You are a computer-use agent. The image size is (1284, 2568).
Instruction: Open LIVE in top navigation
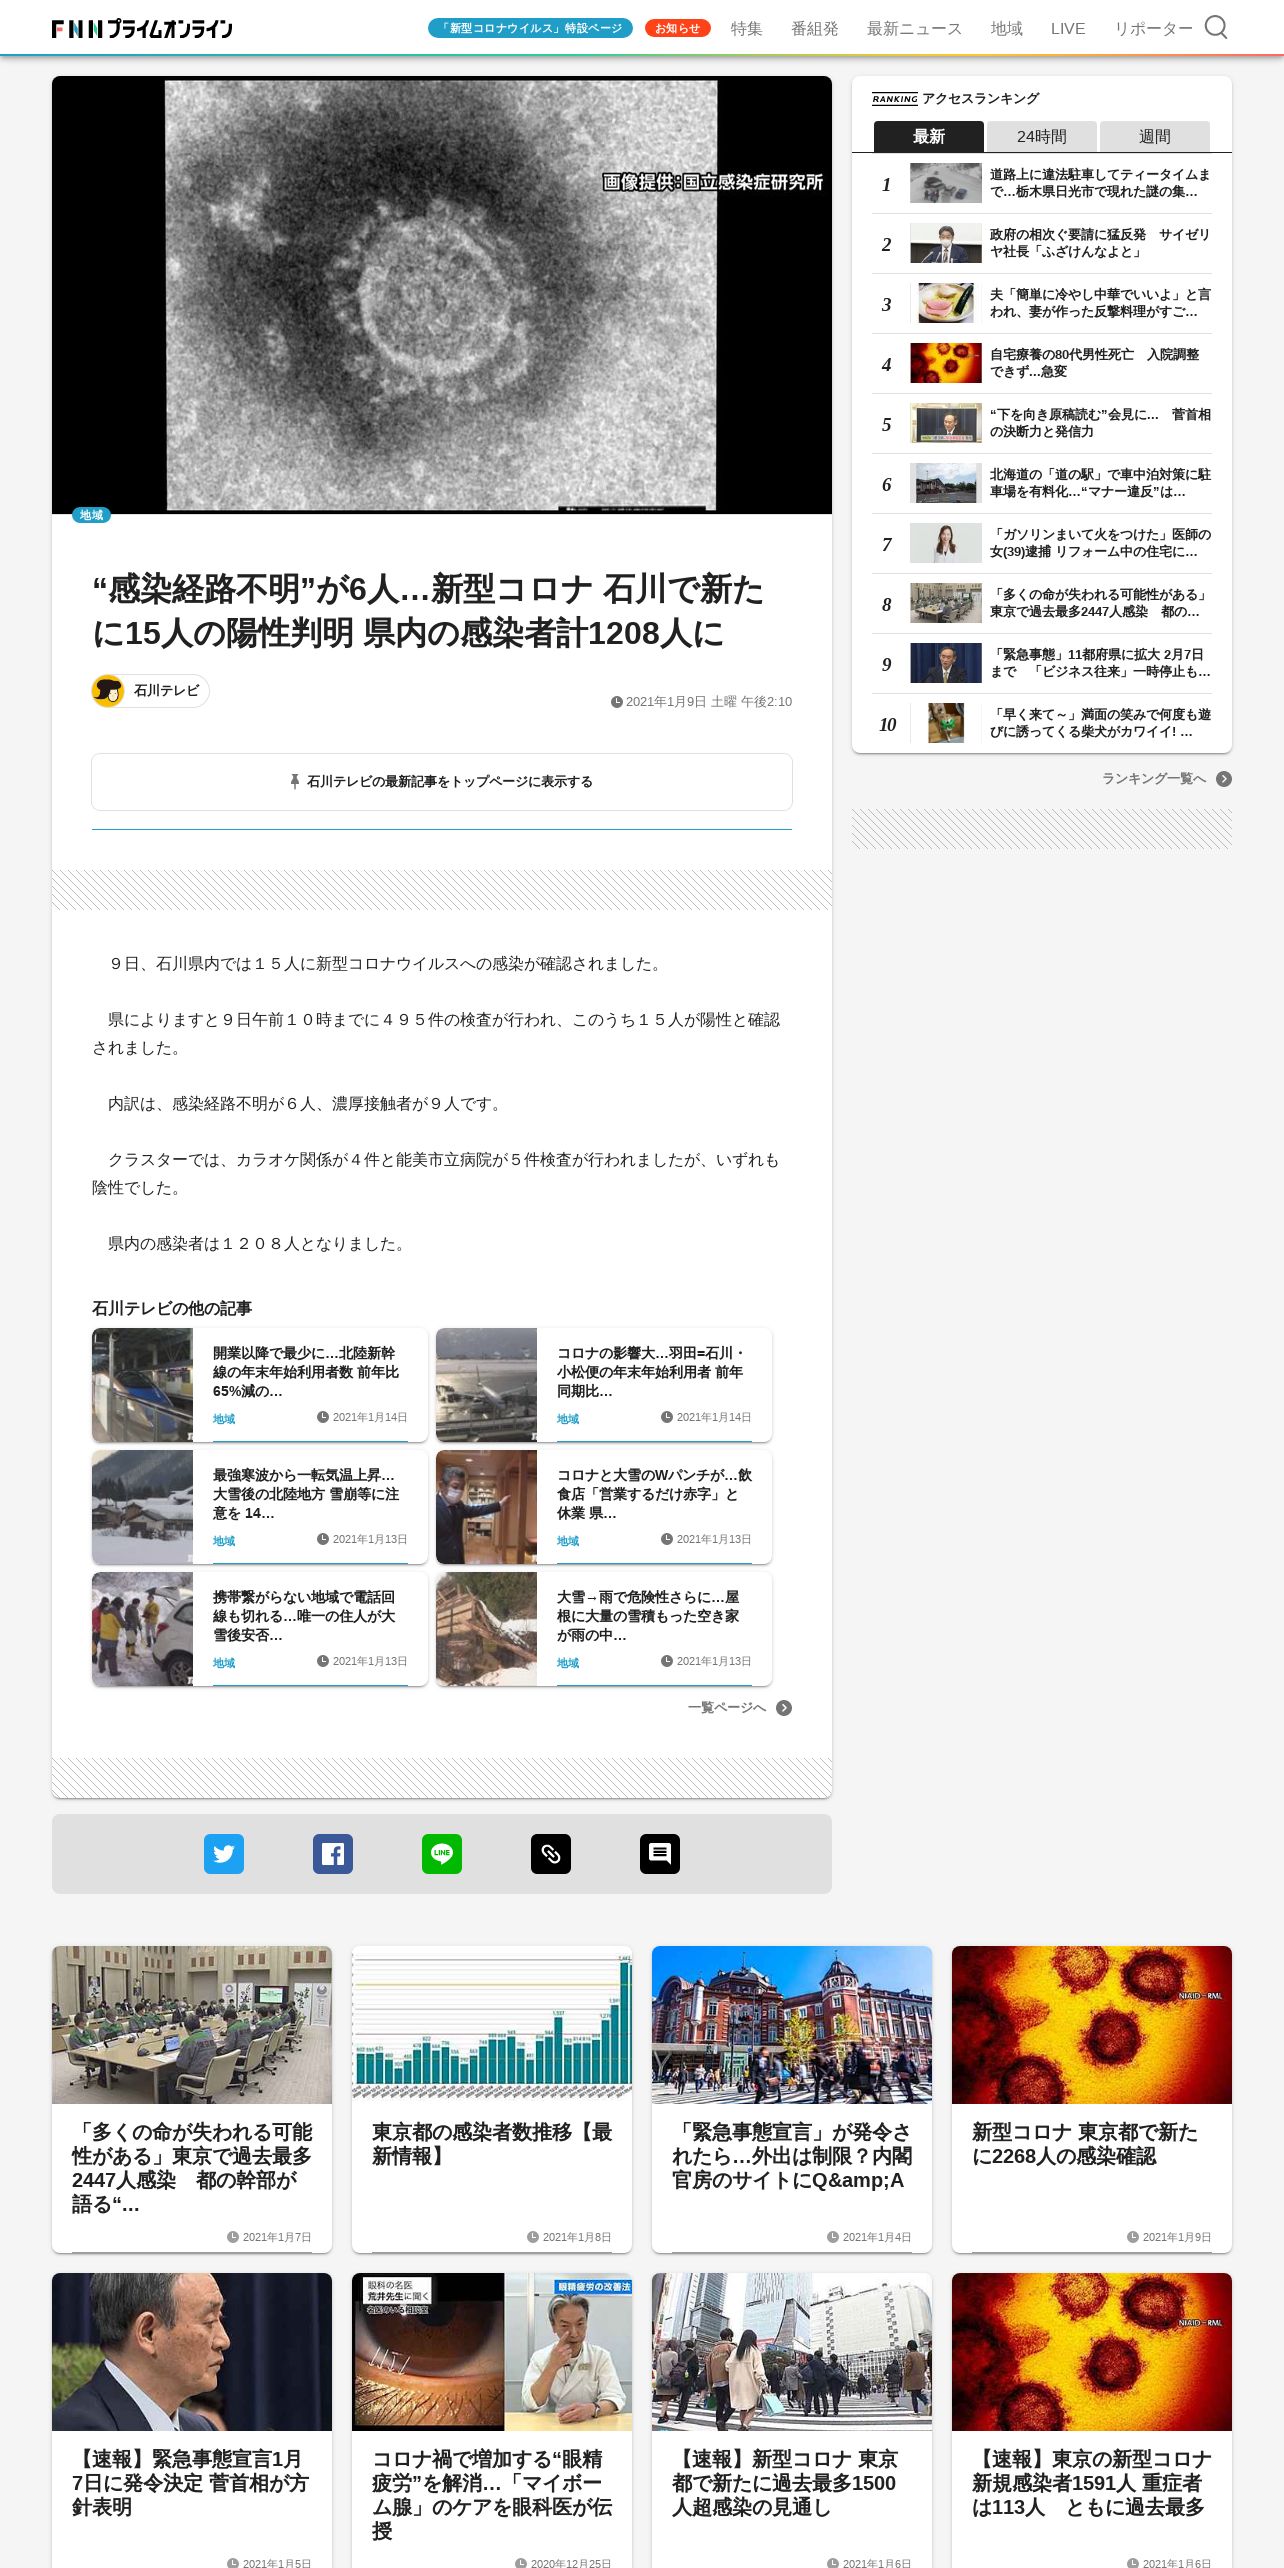tap(1068, 28)
